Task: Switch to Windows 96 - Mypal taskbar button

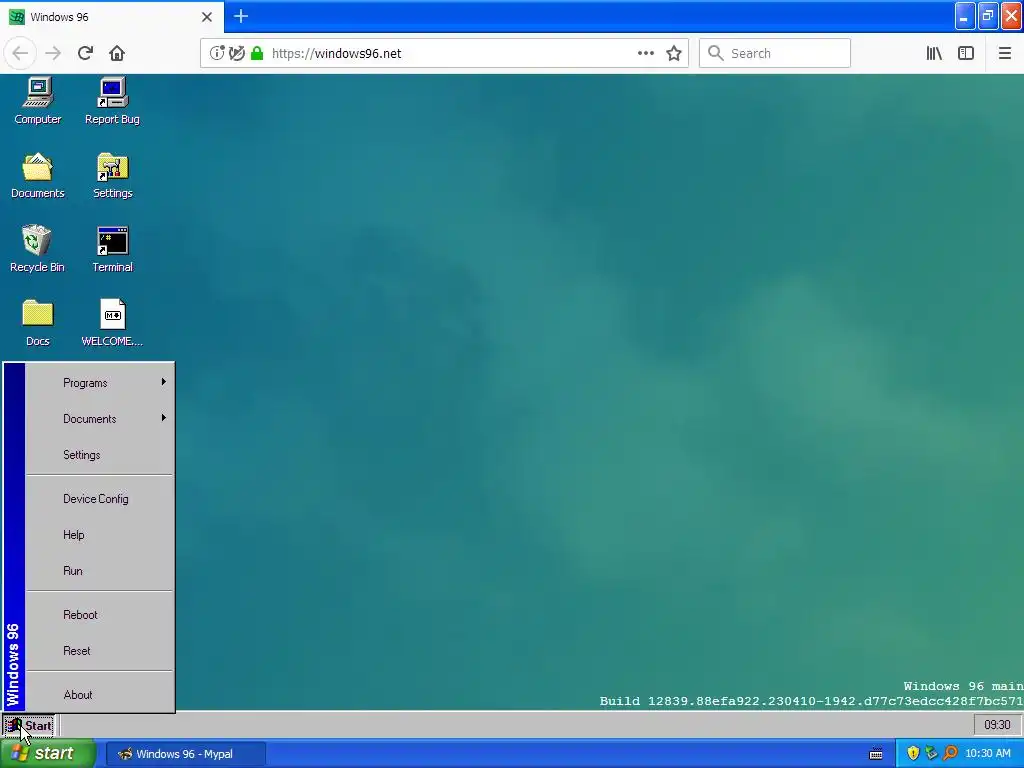Action: click(x=185, y=754)
